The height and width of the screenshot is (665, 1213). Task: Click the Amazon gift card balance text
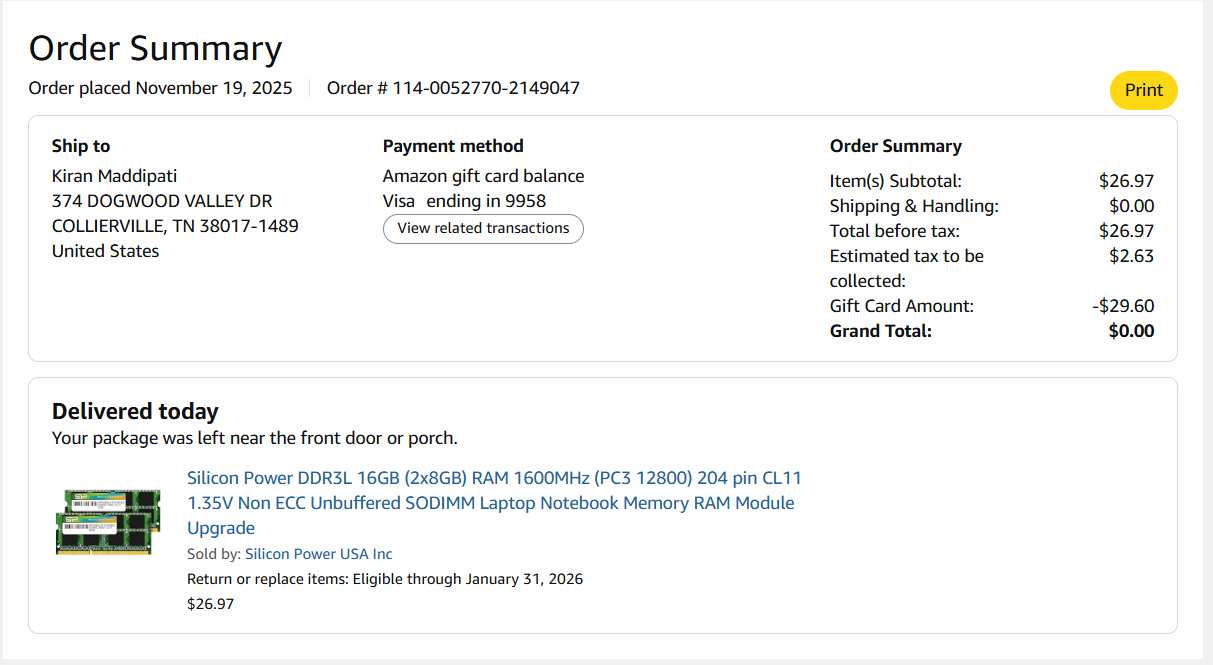[483, 176]
